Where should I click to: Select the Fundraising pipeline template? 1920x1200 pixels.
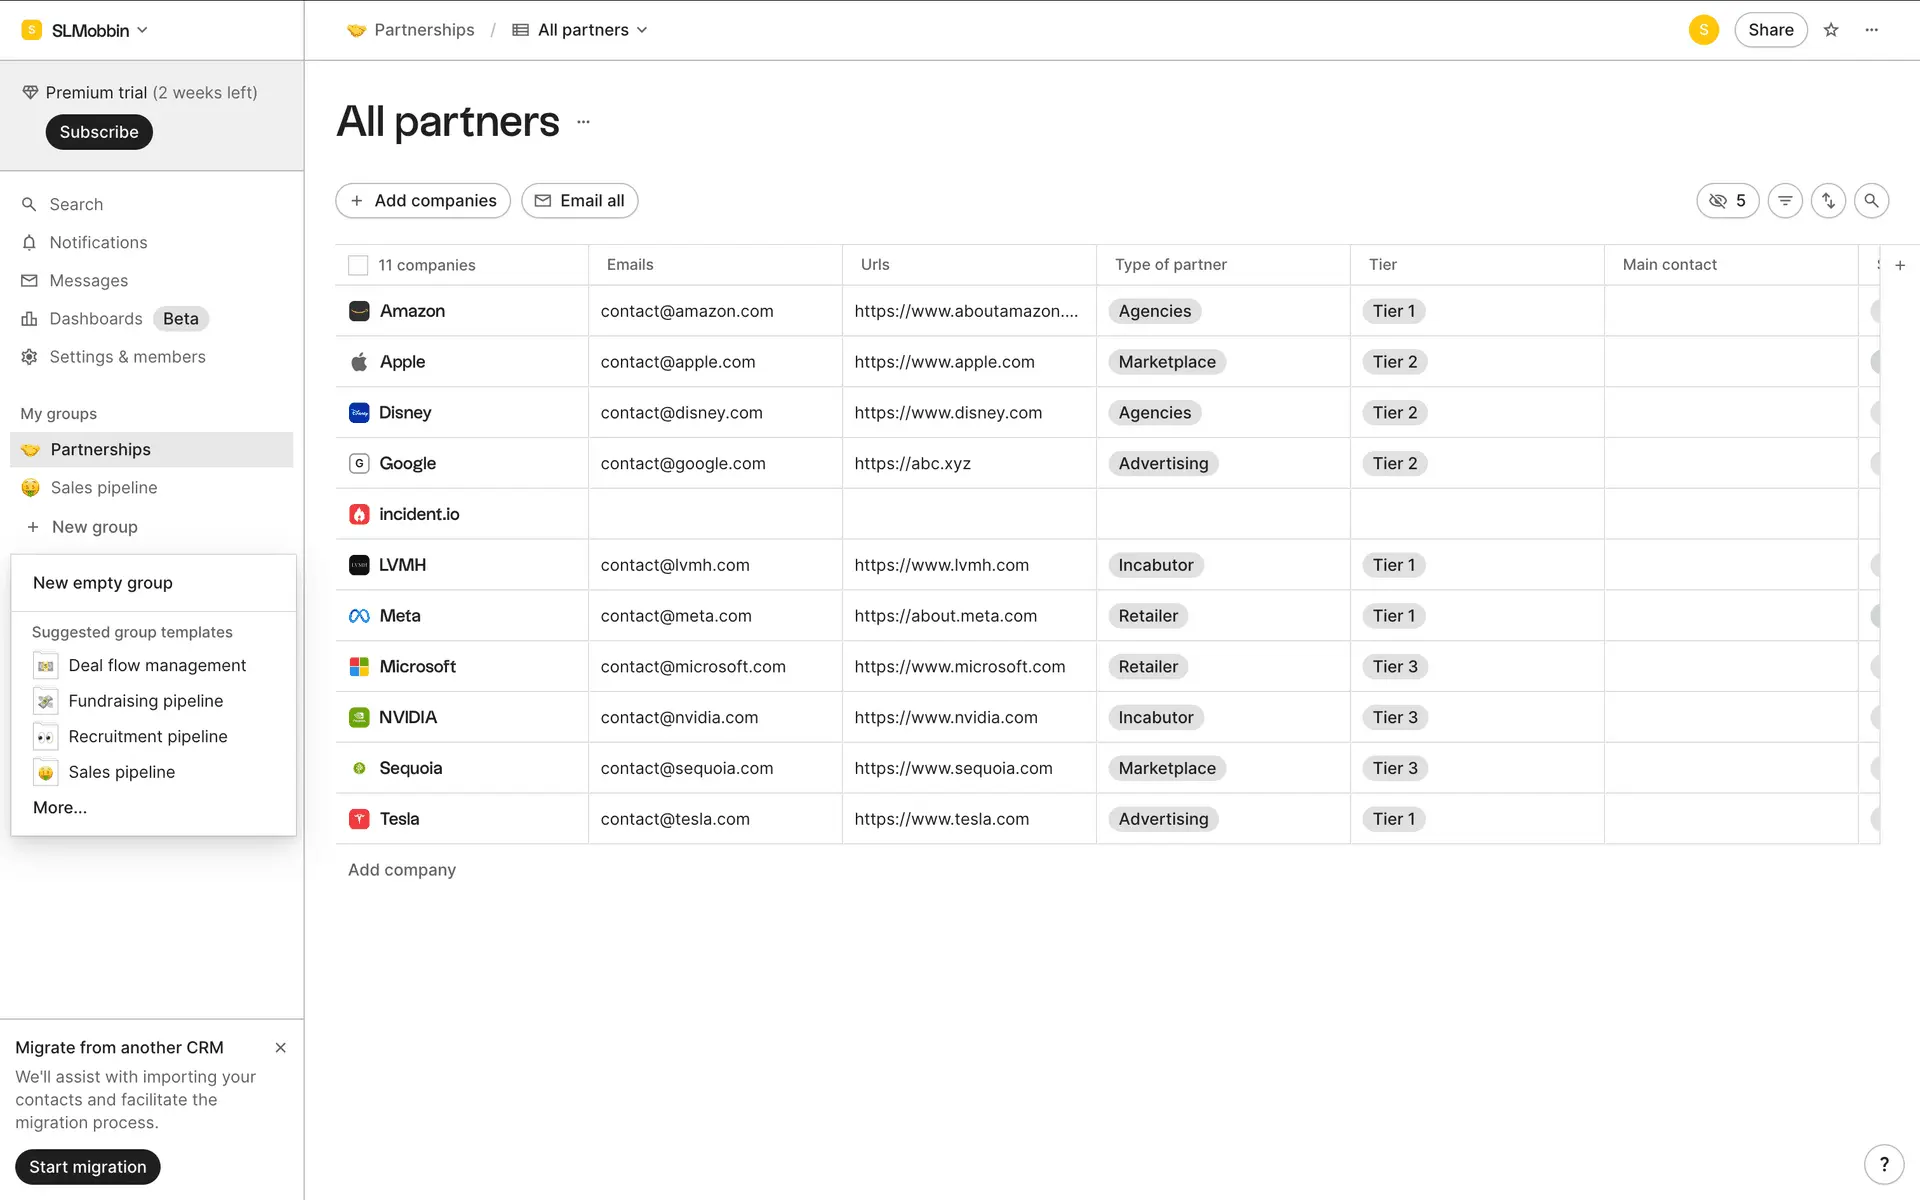(x=145, y=701)
